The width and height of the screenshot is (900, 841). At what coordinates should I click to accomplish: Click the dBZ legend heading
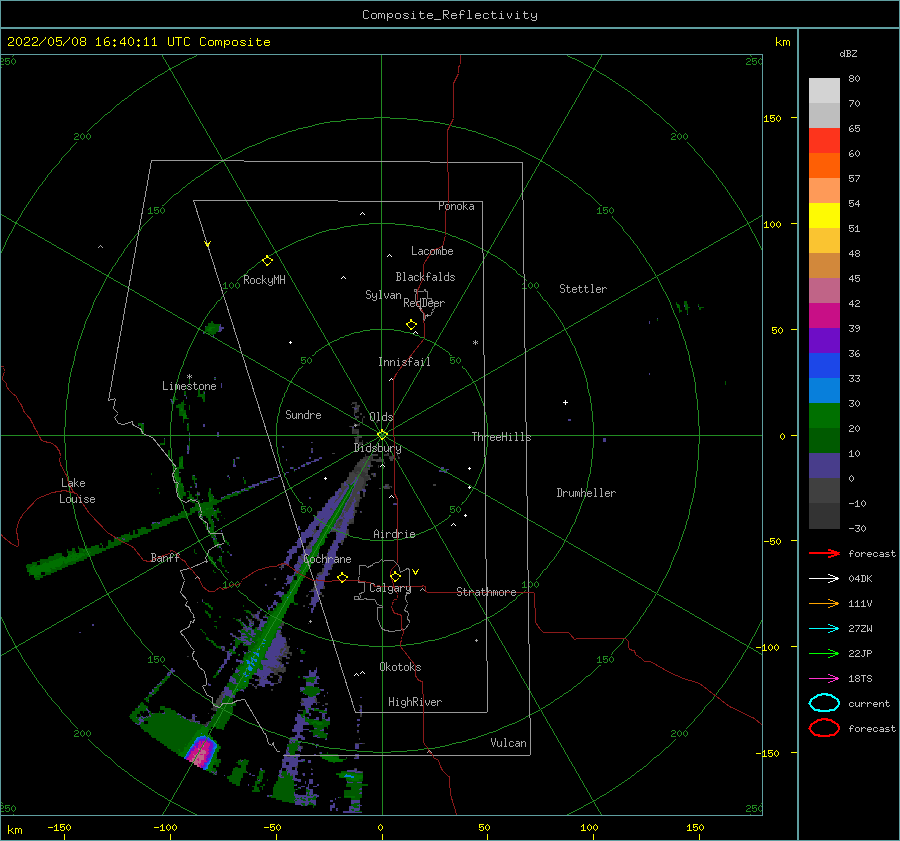click(848, 53)
